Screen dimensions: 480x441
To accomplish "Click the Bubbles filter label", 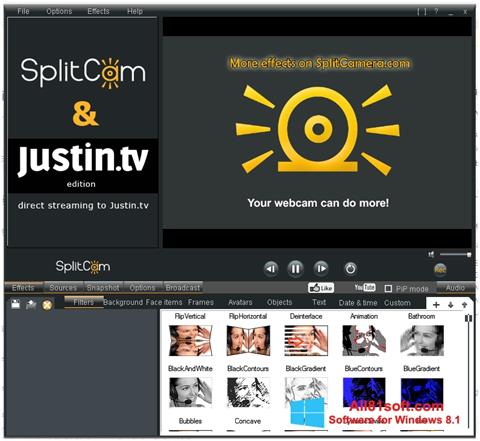I will click(190, 421).
